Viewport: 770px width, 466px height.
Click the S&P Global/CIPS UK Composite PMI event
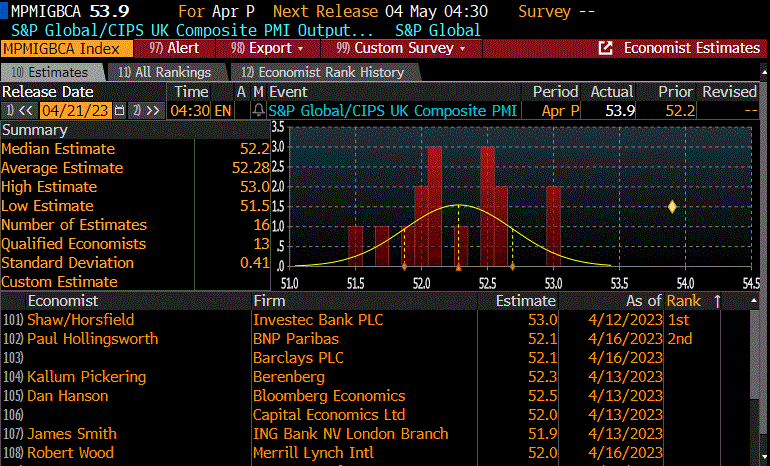pos(392,110)
